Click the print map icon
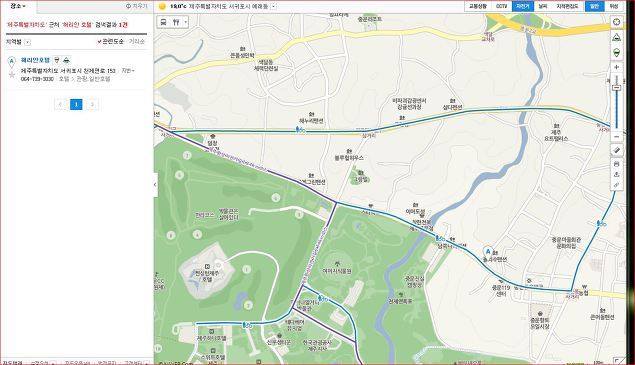635x365 pixels. (617, 164)
